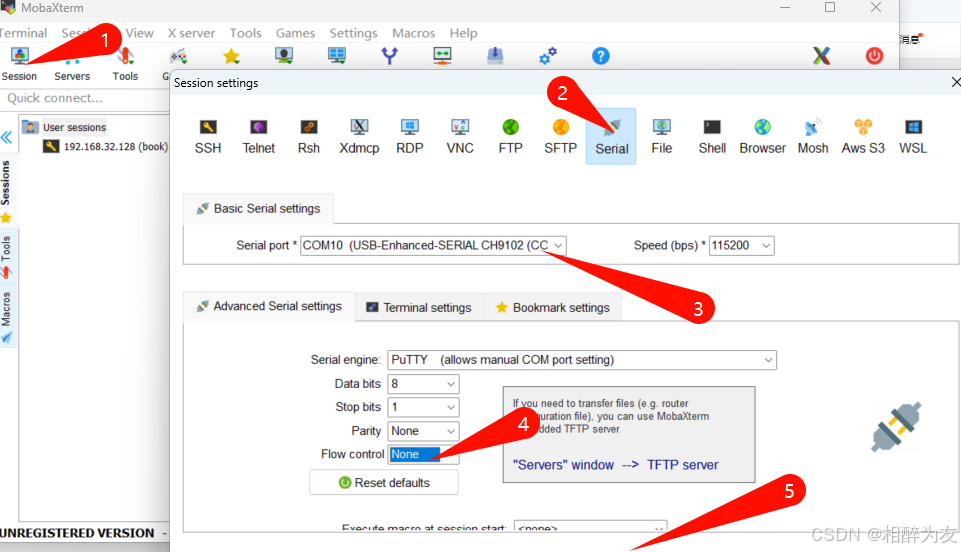961x552 pixels.
Task: Open the Settings gears toolbar icon
Action: pyautogui.click(x=548, y=56)
